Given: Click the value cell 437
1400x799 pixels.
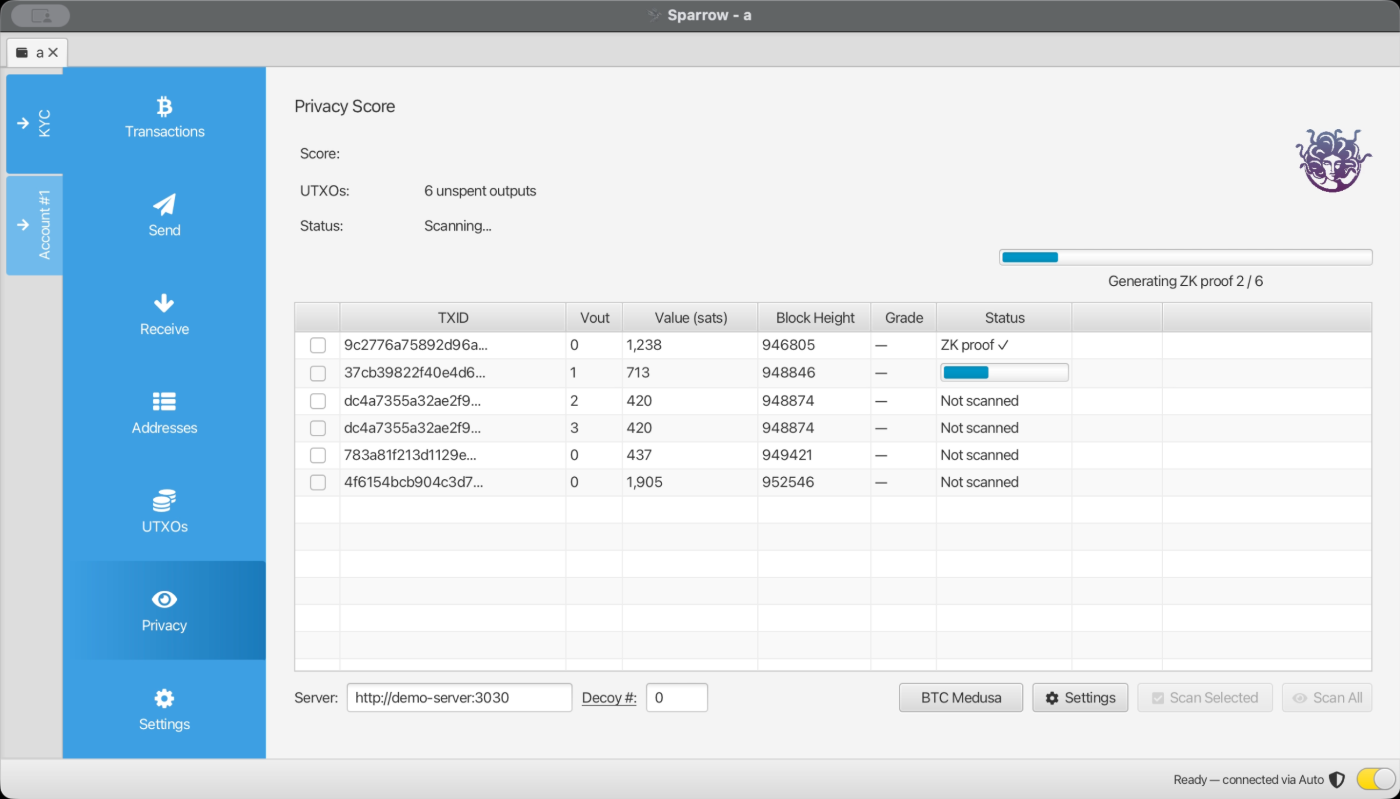Looking at the screenshot, I should [x=690, y=455].
